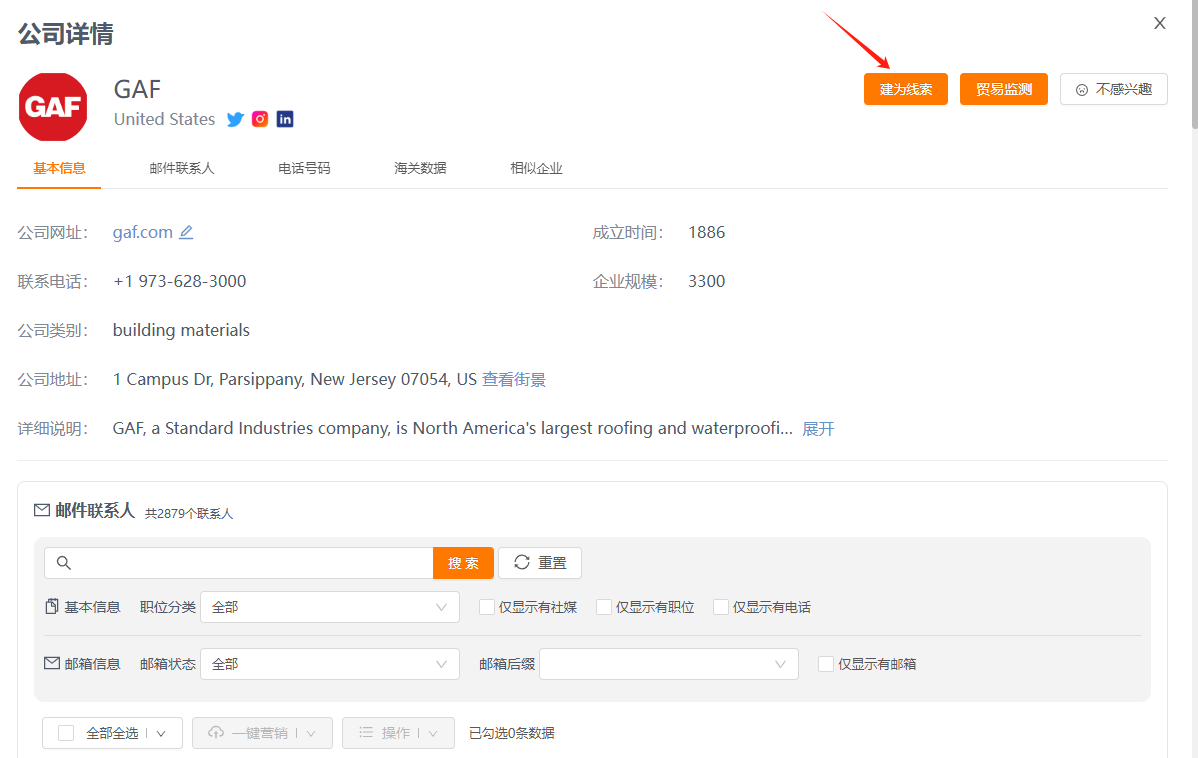The image size is (1198, 758).
Task: Open the 邮箱状态 dropdown
Action: pyautogui.click(x=330, y=664)
